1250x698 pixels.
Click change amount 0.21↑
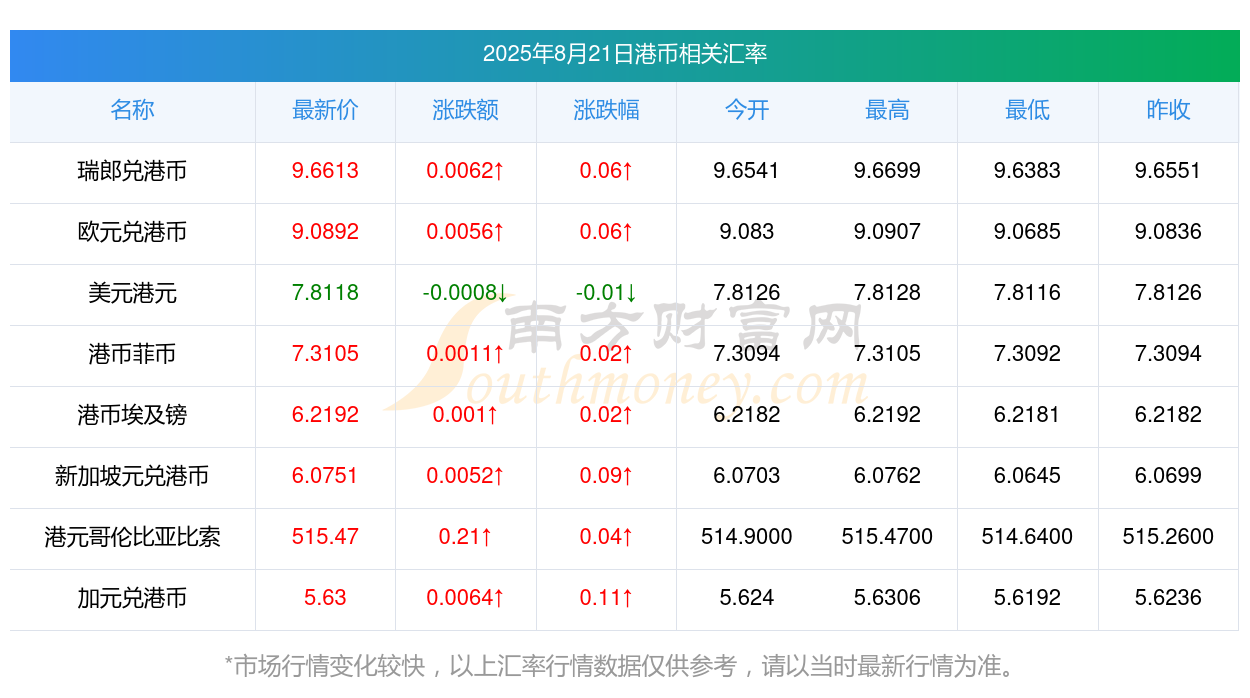click(466, 537)
